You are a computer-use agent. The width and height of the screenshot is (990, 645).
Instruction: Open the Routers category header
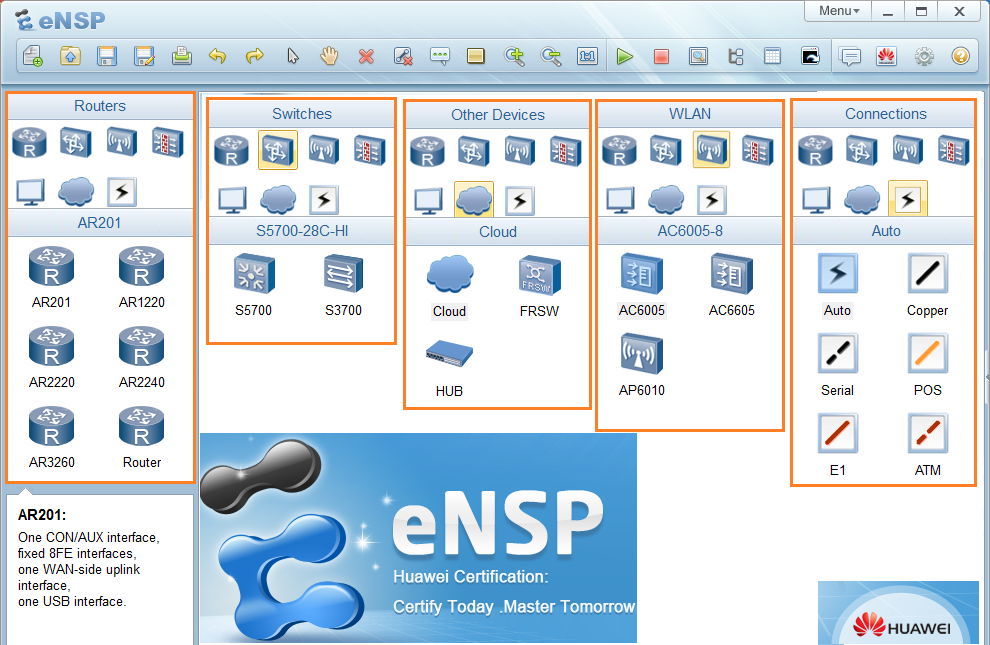coord(100,105)
